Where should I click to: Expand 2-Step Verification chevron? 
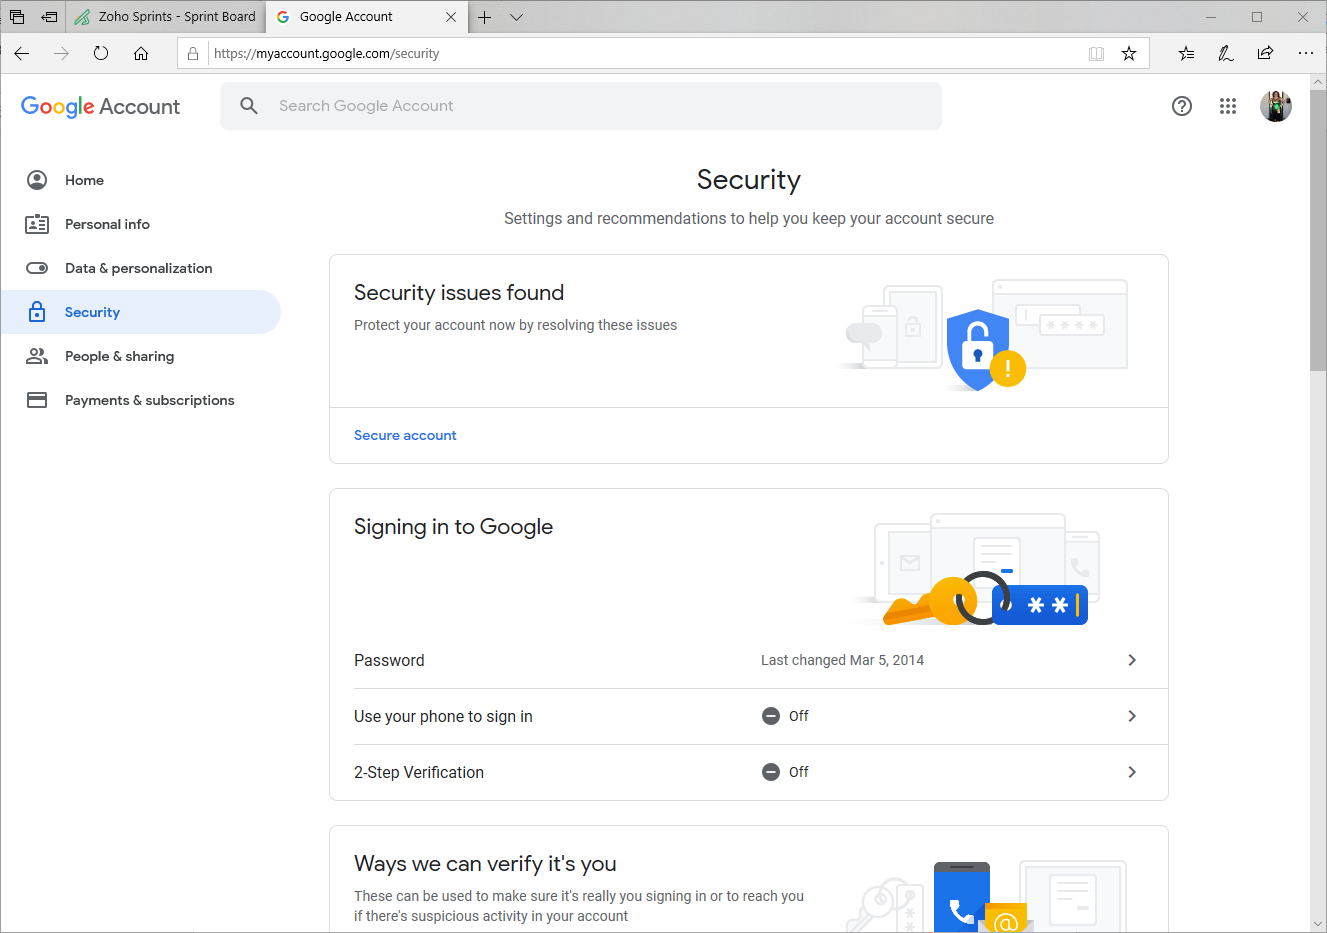coord(1132,772)
